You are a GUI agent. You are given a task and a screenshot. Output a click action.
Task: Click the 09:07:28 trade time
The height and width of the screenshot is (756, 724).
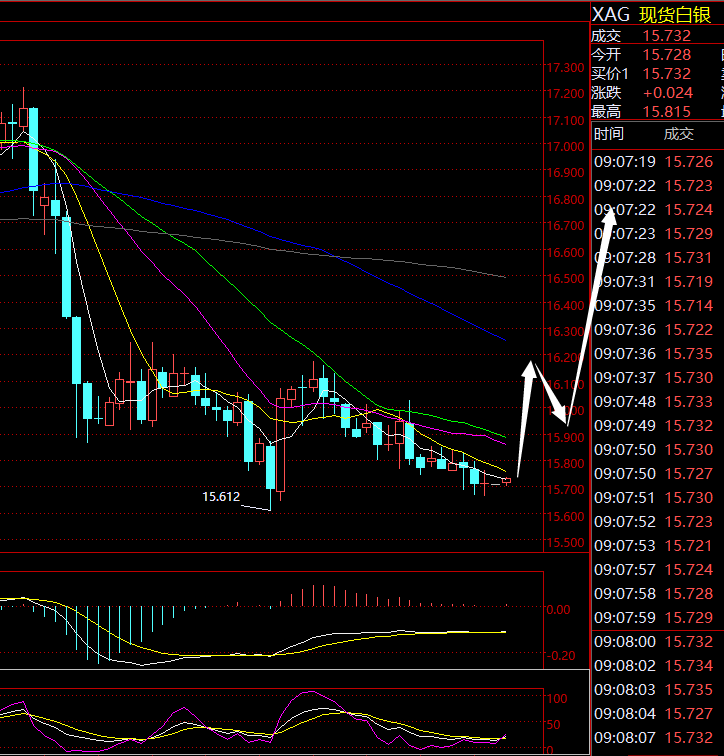[x=625, y=257]
